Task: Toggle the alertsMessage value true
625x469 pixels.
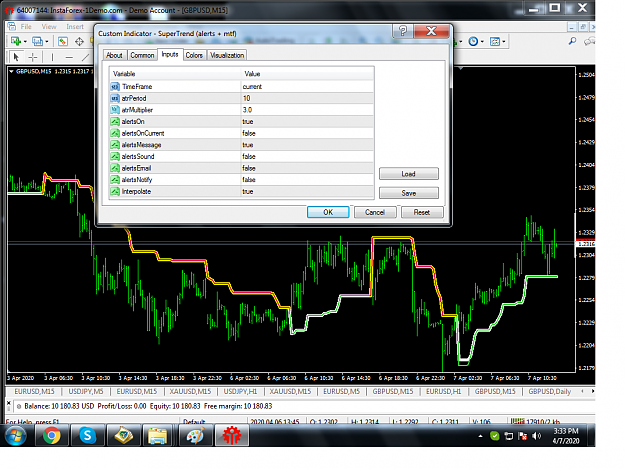Action: pyautogui.click(x=307, y=145)
